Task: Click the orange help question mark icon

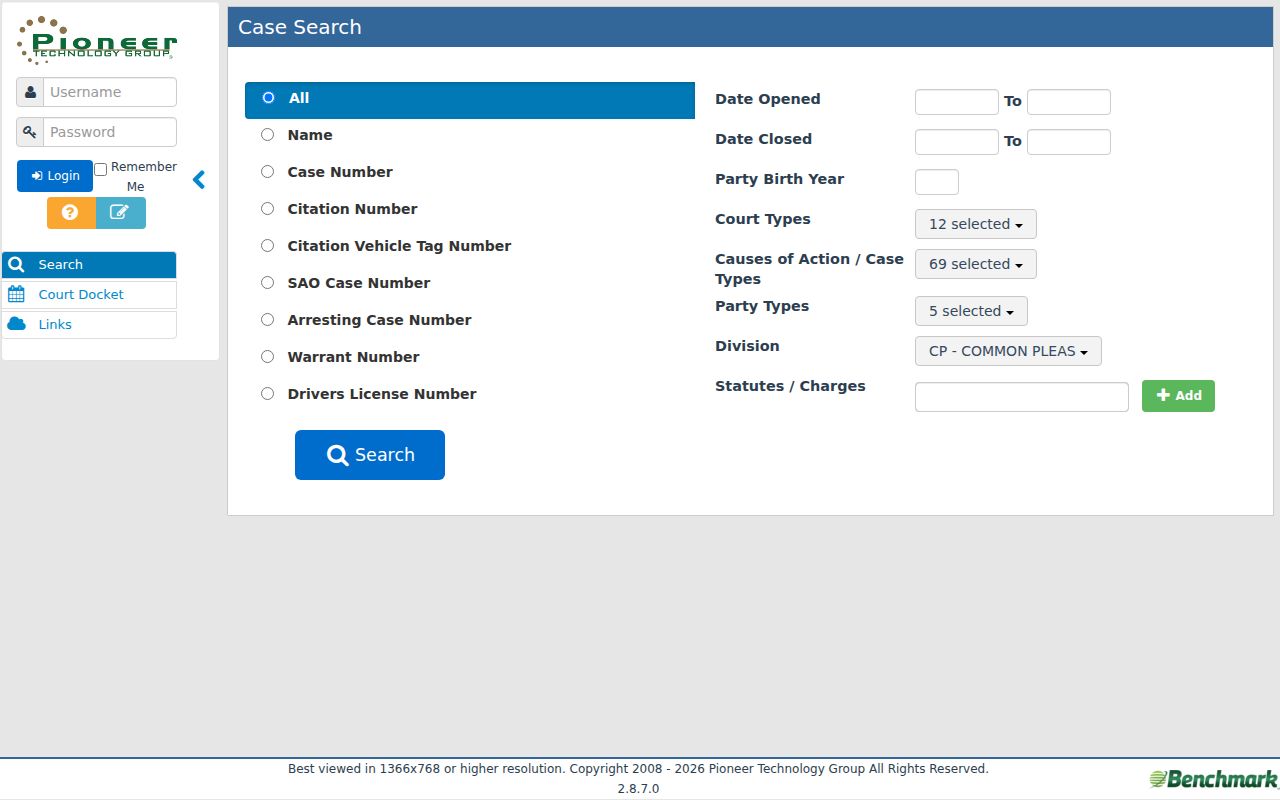Action: pyautogui.click(x=71, y=213)
